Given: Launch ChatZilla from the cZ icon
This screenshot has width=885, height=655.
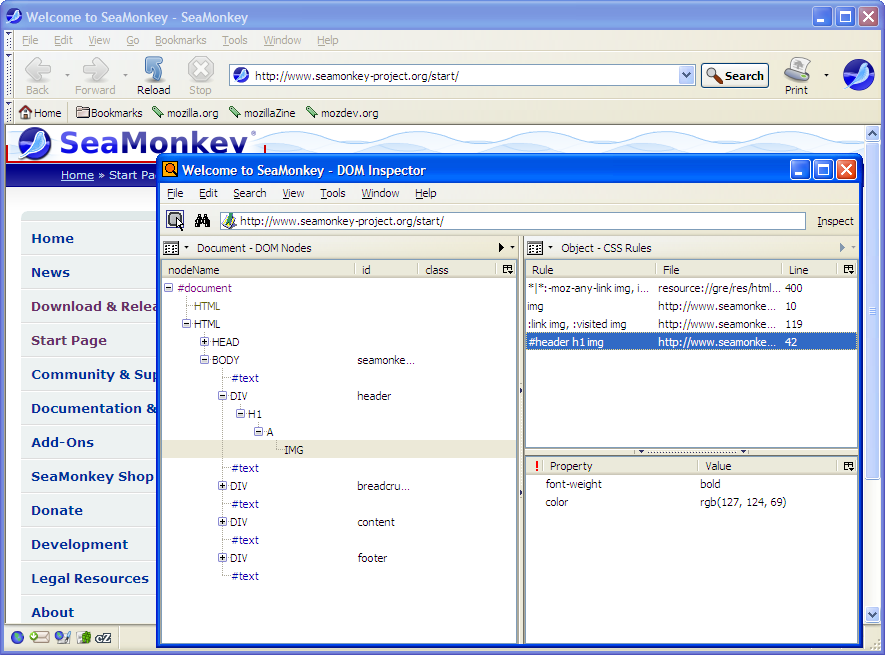Looking at the screenshot, I should tap(104, 637).
